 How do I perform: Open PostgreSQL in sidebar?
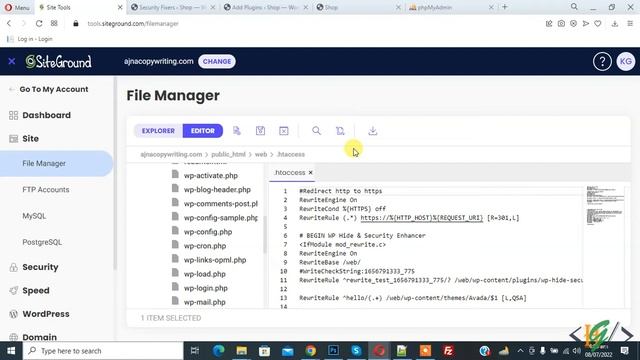click(42, 242)
